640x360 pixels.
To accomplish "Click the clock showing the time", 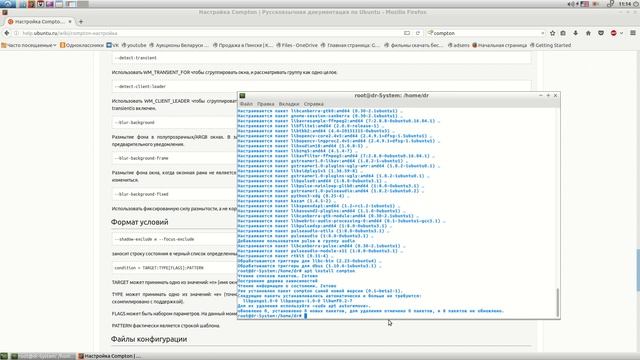I will point(625,4).
